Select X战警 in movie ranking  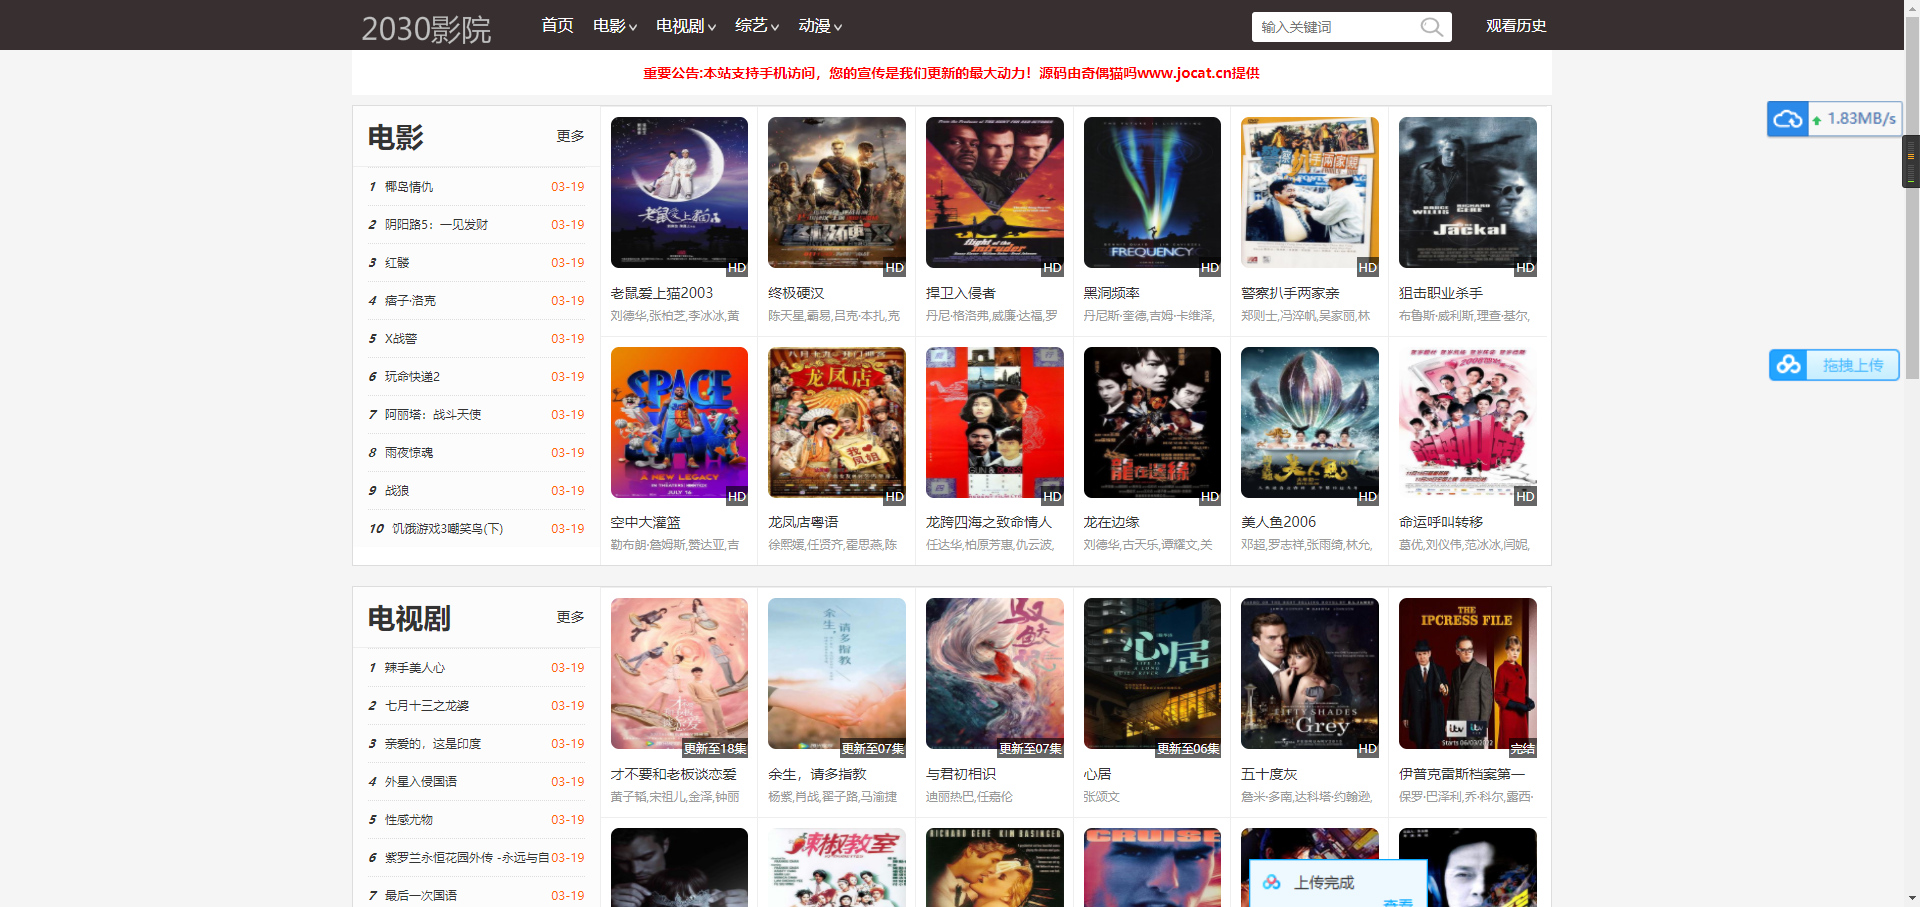pos(401,339)
